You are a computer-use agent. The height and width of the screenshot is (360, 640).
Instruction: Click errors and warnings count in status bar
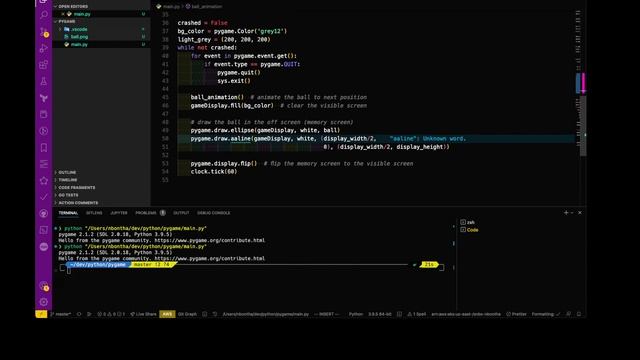coord(111,314)
